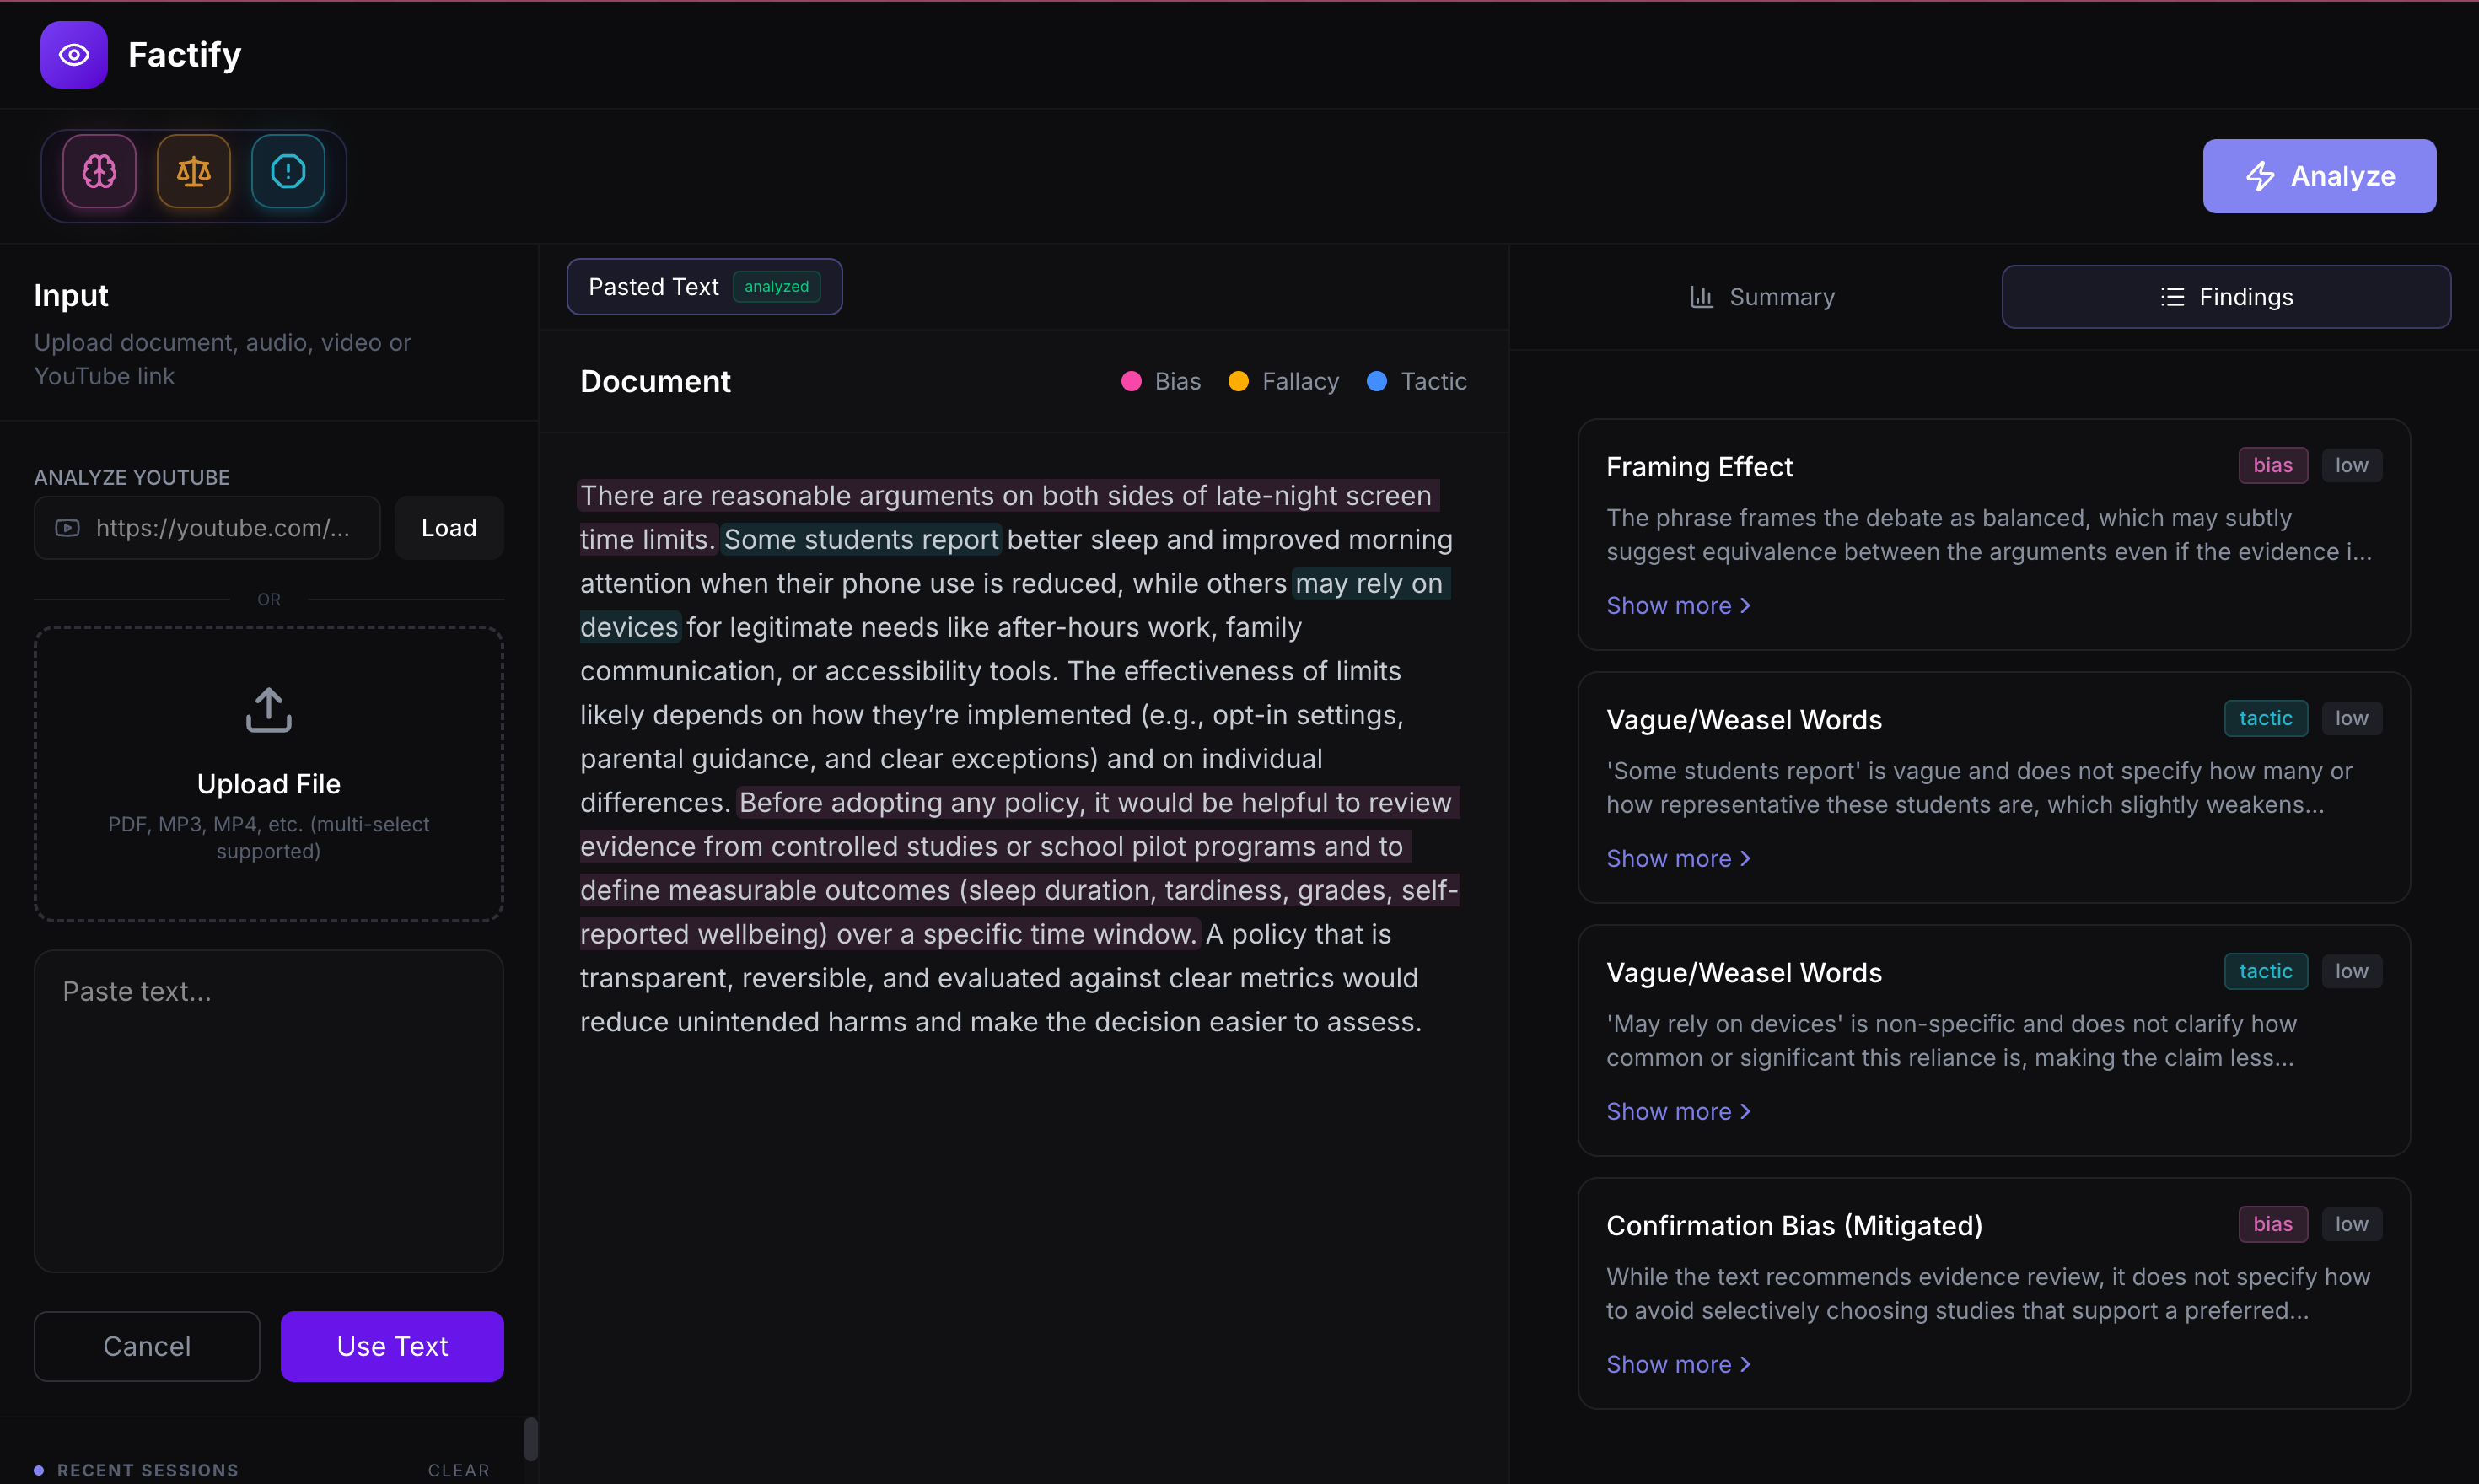Click the yellow Fallacy legend dot
Viewport: 2479px width, 1484px height.
[x=1238, y=381]
